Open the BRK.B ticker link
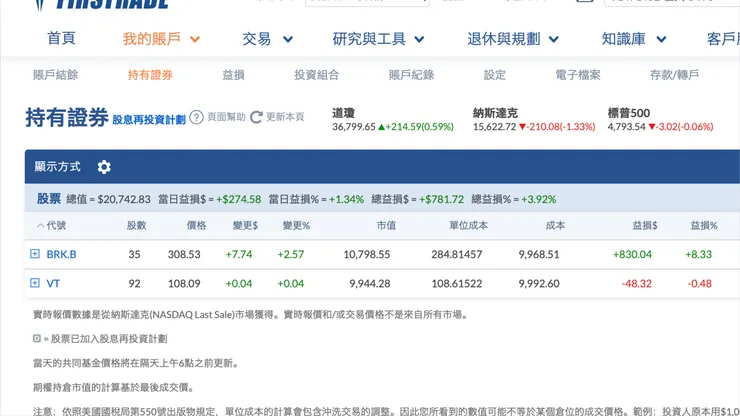This screenshot has width=740, height=416. point(61,254)
